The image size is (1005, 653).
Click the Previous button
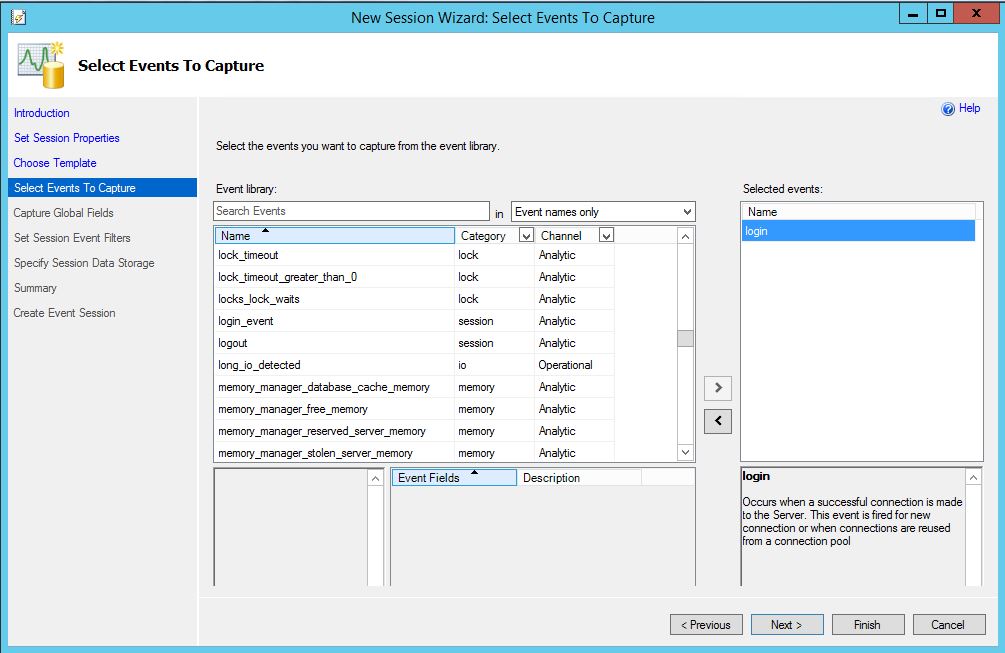pos(706,625)
